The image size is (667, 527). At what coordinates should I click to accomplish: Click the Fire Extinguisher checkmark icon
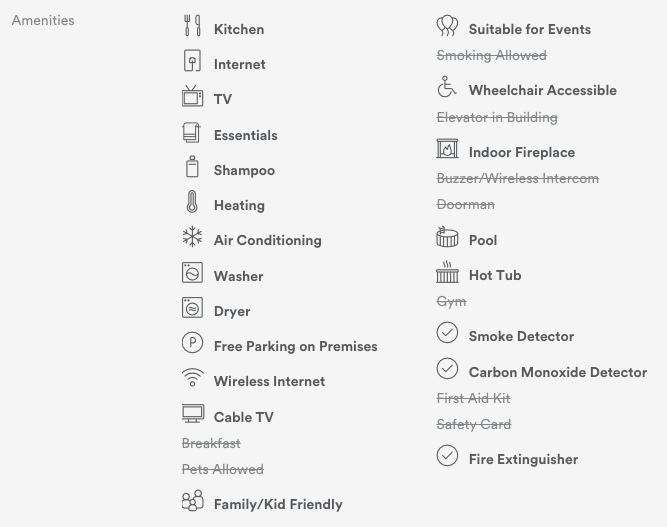click(x=447, y=456)
